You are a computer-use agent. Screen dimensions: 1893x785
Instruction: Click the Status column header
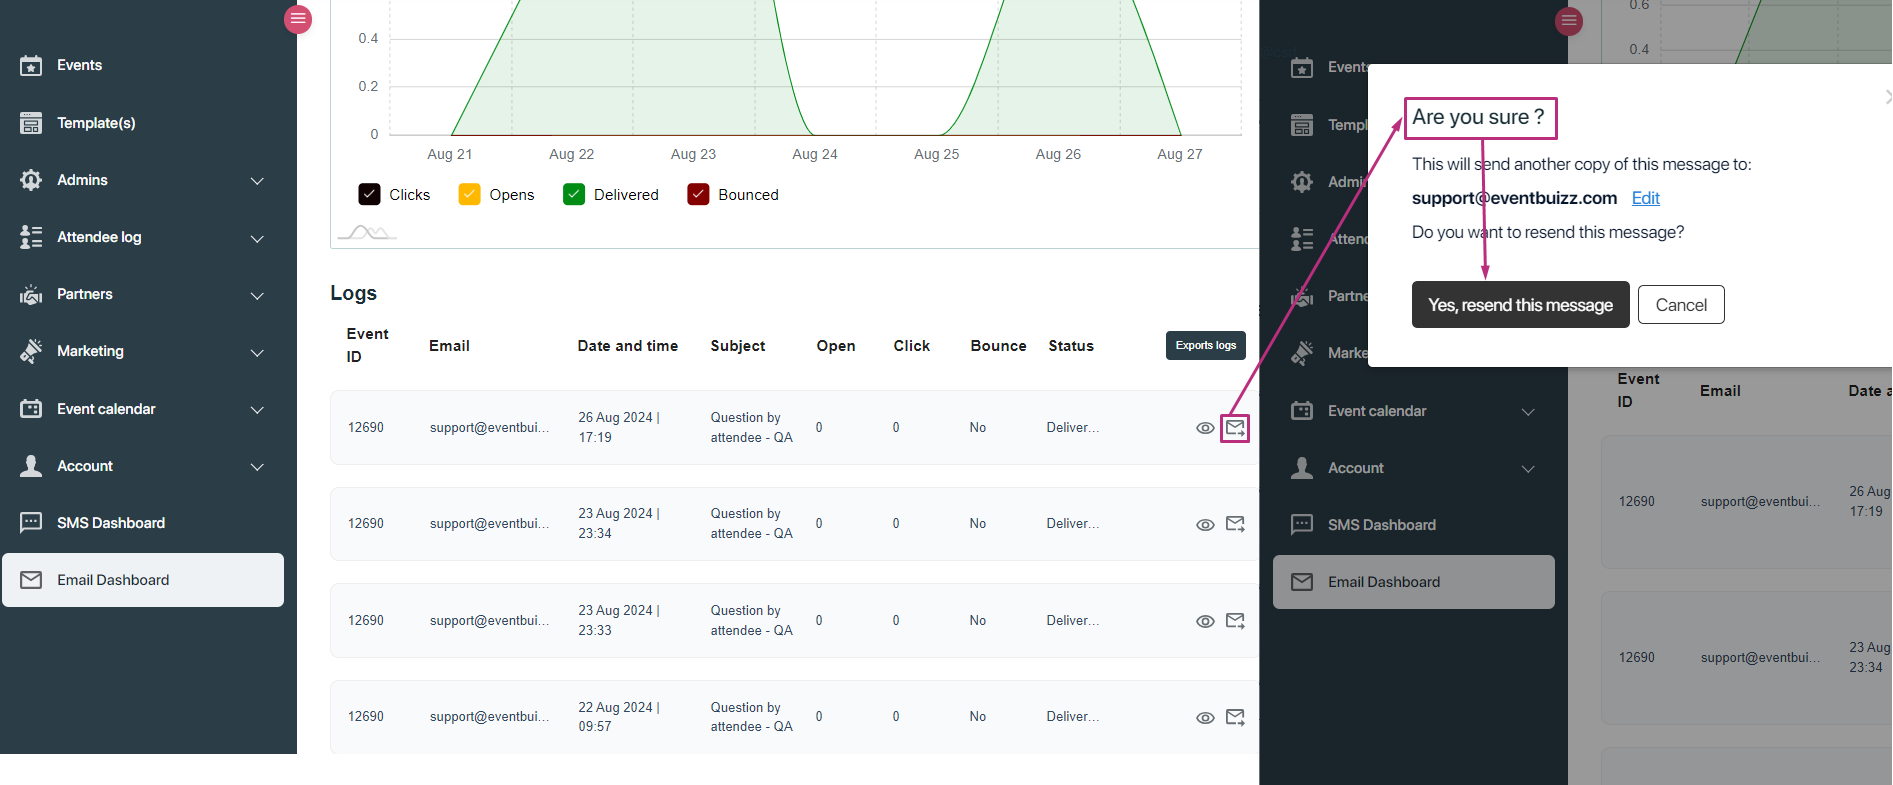pos(1071,346)
